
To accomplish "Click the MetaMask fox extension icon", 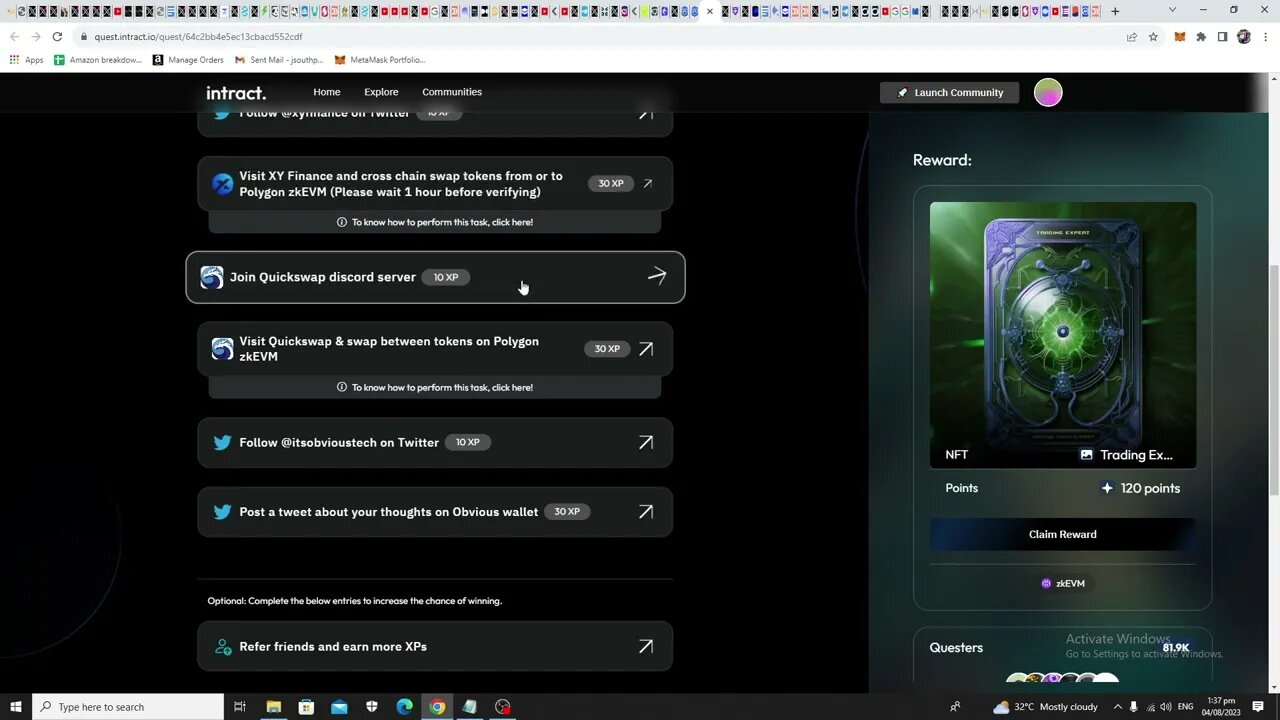I will point(1180,37).
